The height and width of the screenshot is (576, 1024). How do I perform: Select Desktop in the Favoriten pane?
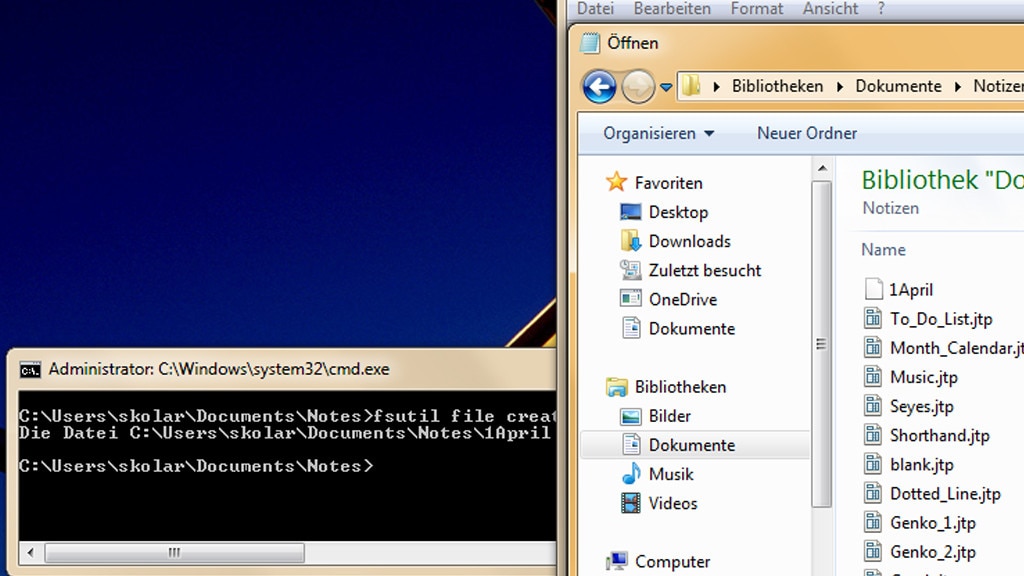pyautogui.click(x=680, y=212)
